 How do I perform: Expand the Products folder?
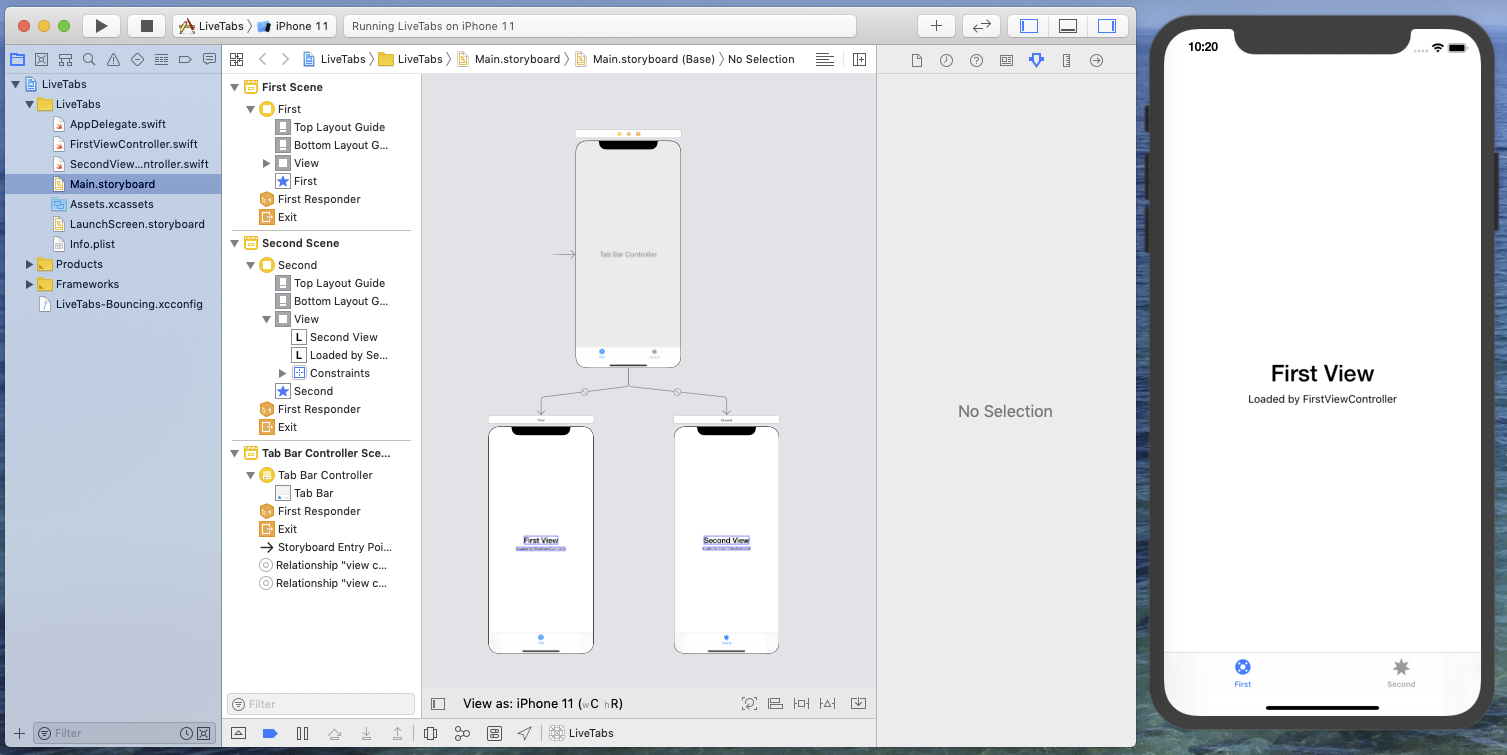click(x=29, y=264)
